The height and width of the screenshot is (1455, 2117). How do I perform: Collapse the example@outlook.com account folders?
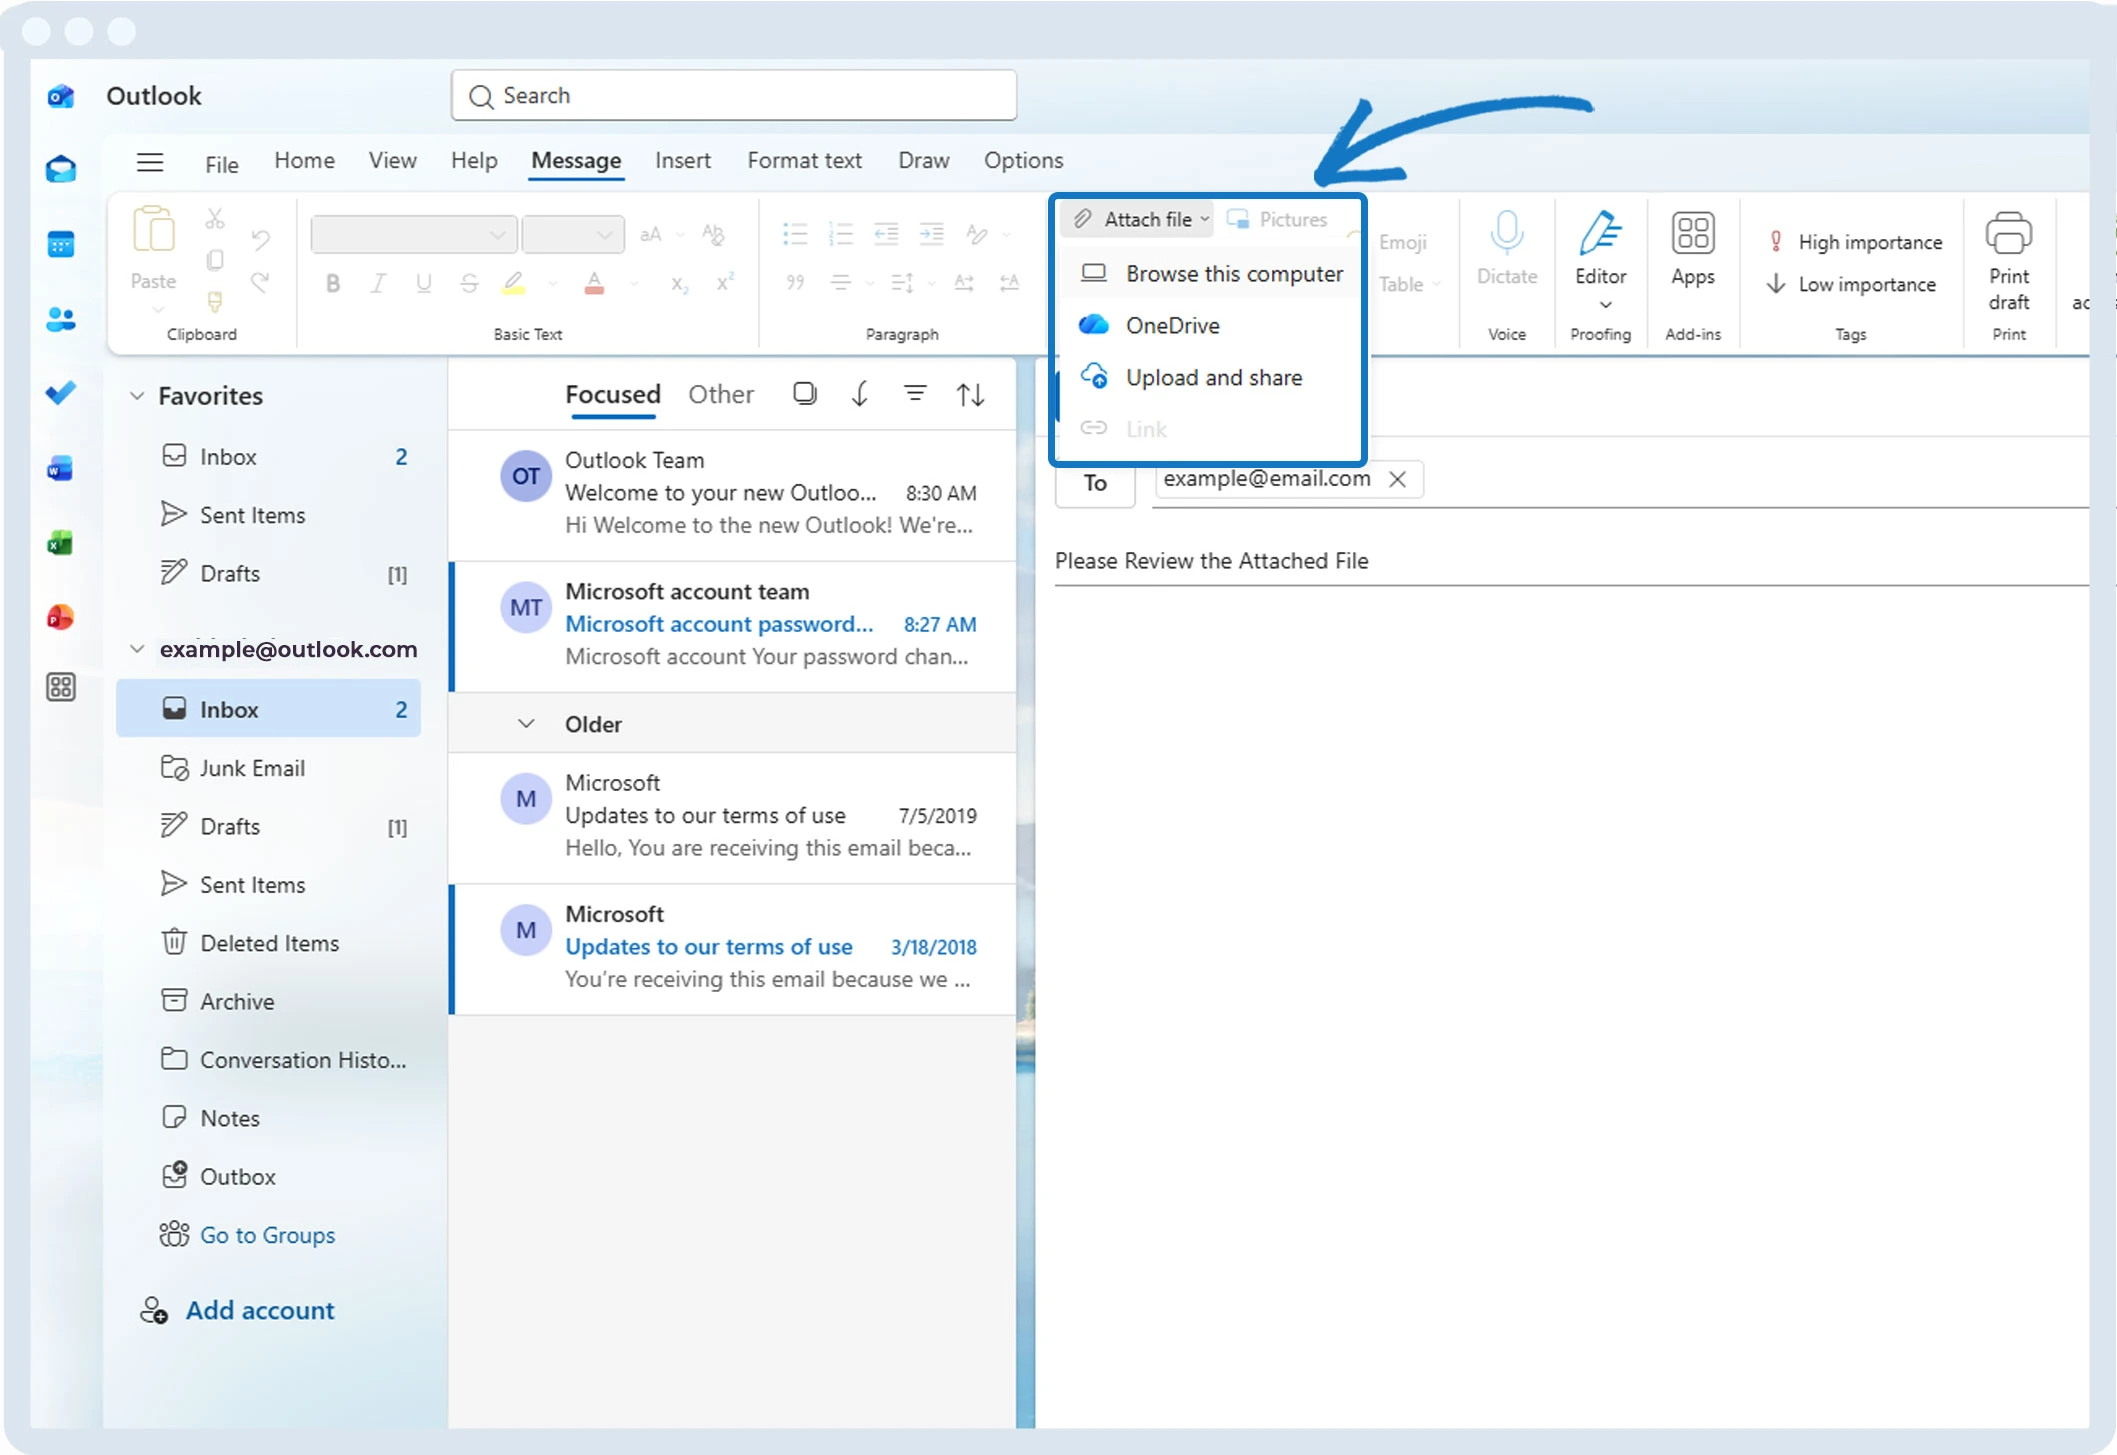click(x=137, y=649)
